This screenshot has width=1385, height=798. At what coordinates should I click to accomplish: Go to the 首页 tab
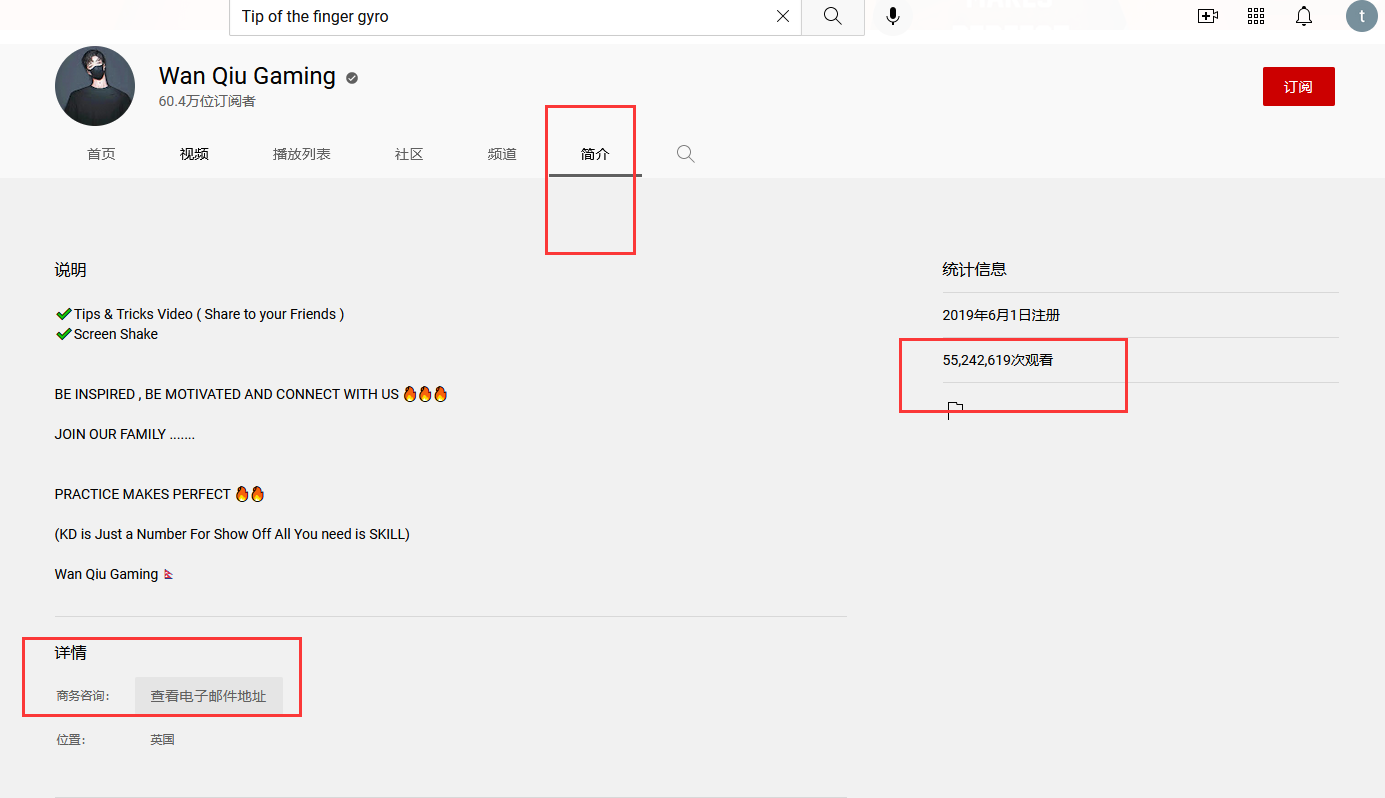101,154
